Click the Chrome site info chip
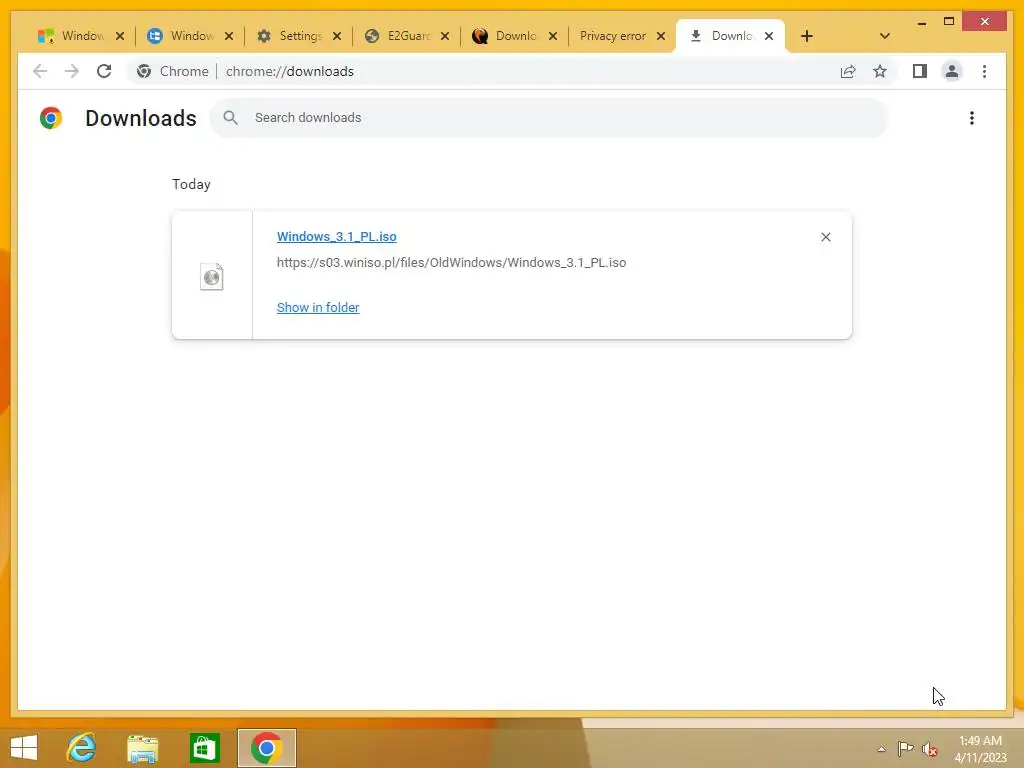The image size is (1024, 768). click(x=173, y=71)
